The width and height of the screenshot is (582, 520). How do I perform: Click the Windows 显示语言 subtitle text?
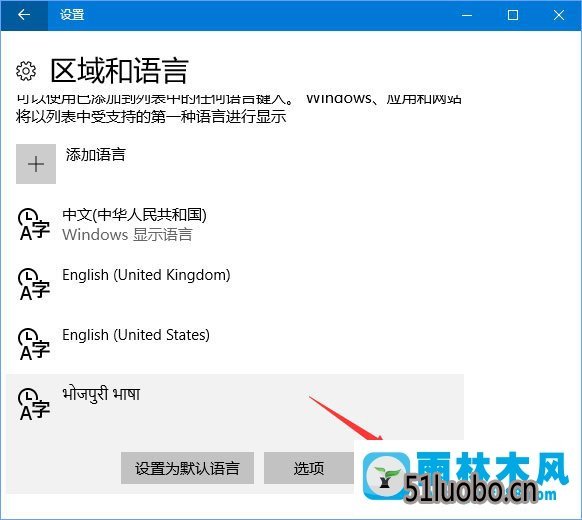click(x=127, y=235)
